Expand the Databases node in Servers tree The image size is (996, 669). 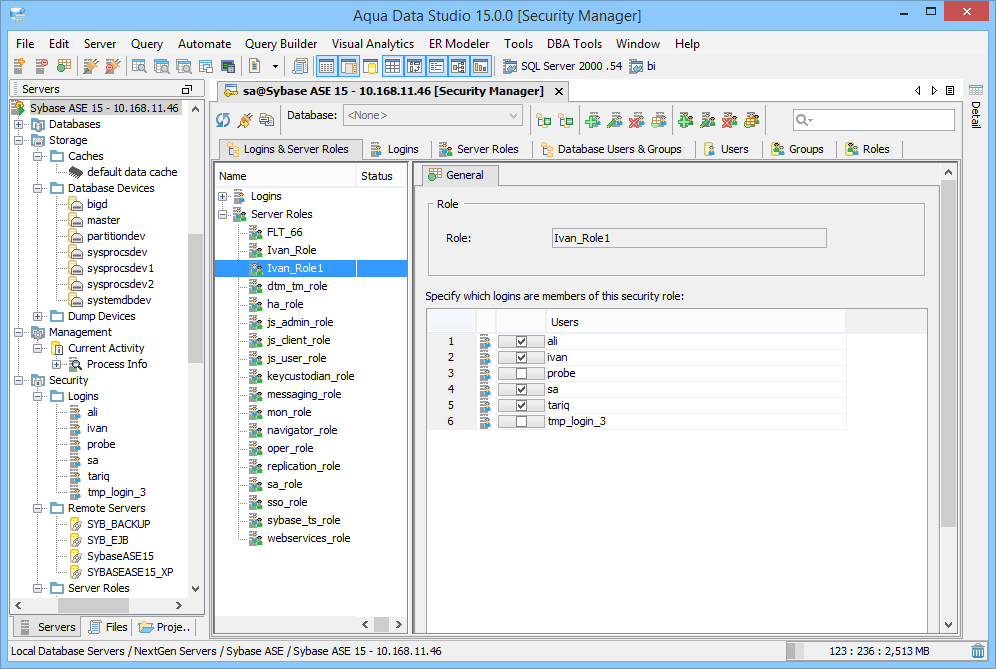click(x=20, y=124)
